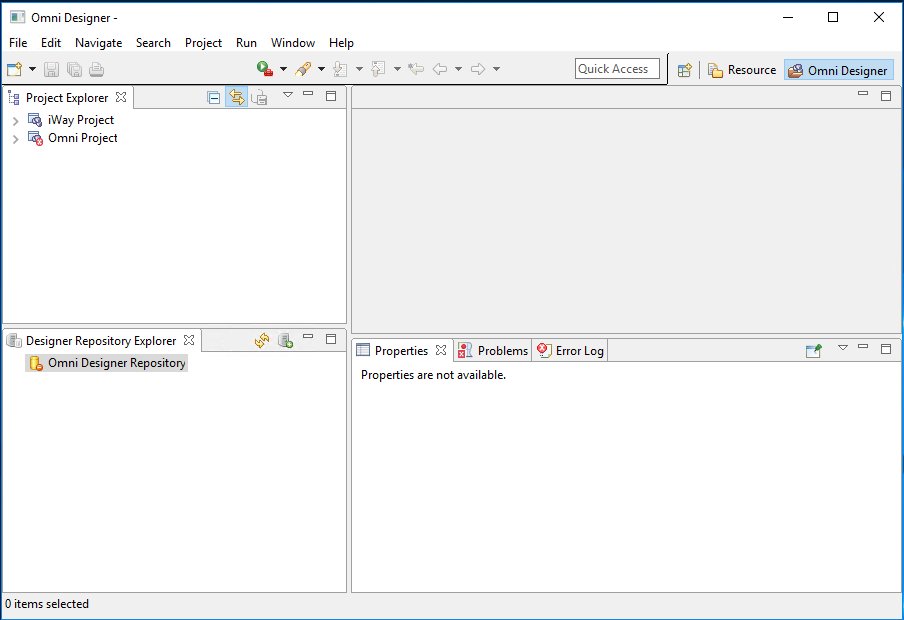Switch to the Omni Designer perspective

838,70
